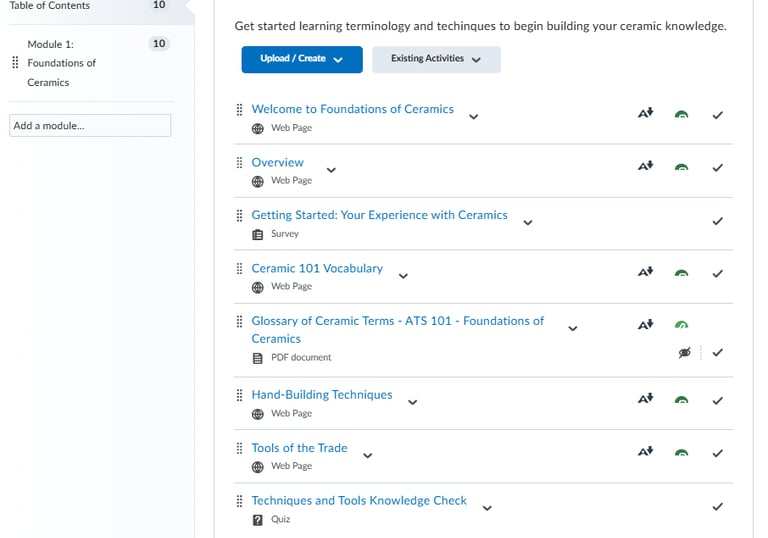Open Techniques and Tools Knowledge Check link
The image size is (768, 538).
[359, 500]
